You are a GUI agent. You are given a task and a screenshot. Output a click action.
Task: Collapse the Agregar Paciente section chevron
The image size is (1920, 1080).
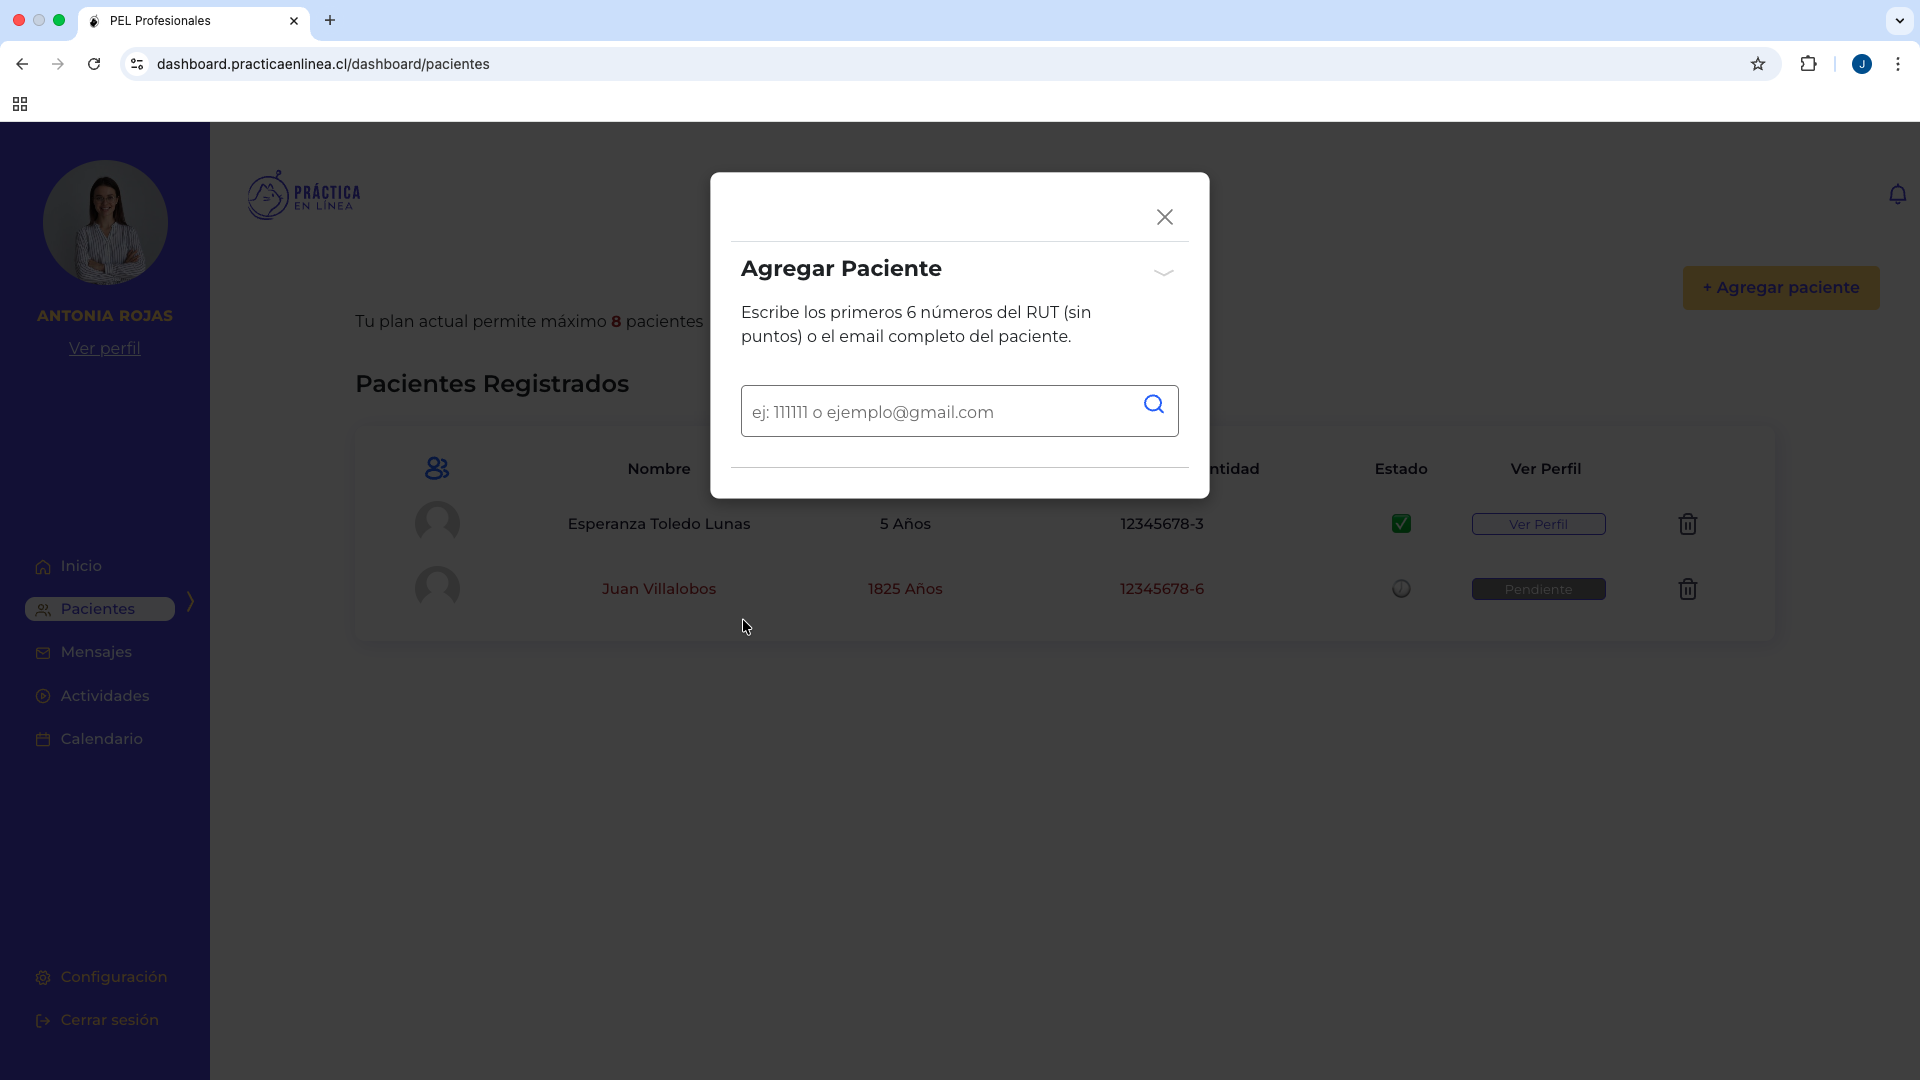click(1163, 272)
